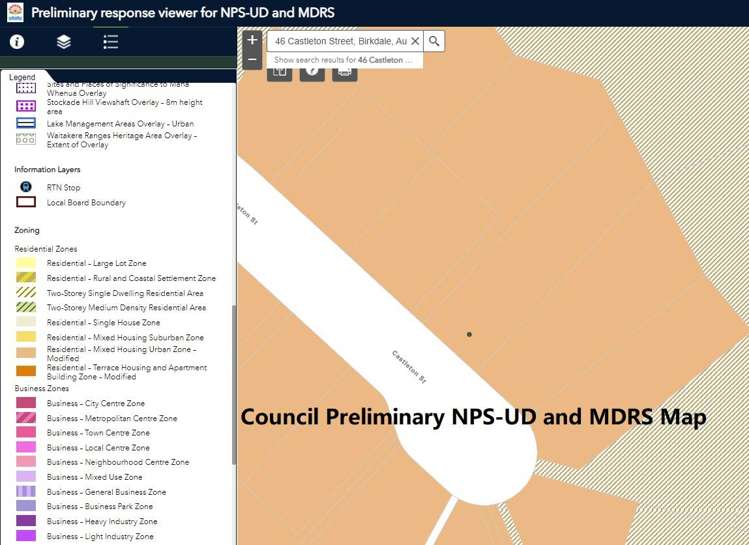Image resolution: width=749 pixels, height=545 pixels.
Task: Open the info panel icon
Action: 17,42
